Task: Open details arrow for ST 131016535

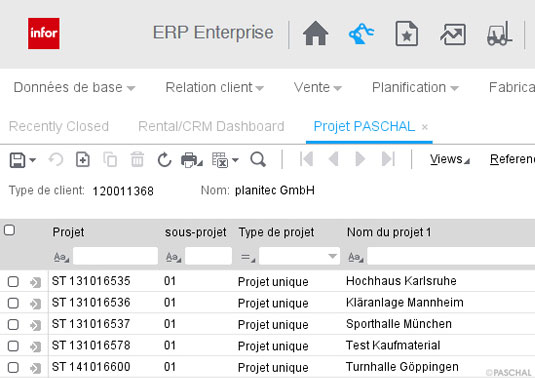Action: 35,282
